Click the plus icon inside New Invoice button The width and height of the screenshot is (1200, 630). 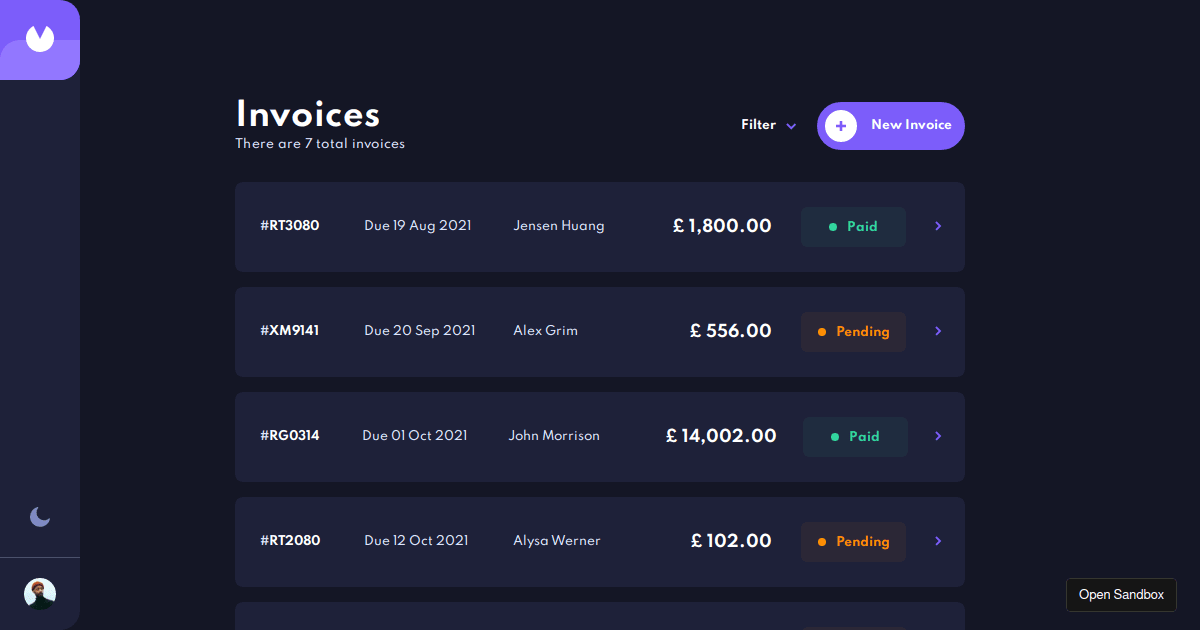(841, 125)
